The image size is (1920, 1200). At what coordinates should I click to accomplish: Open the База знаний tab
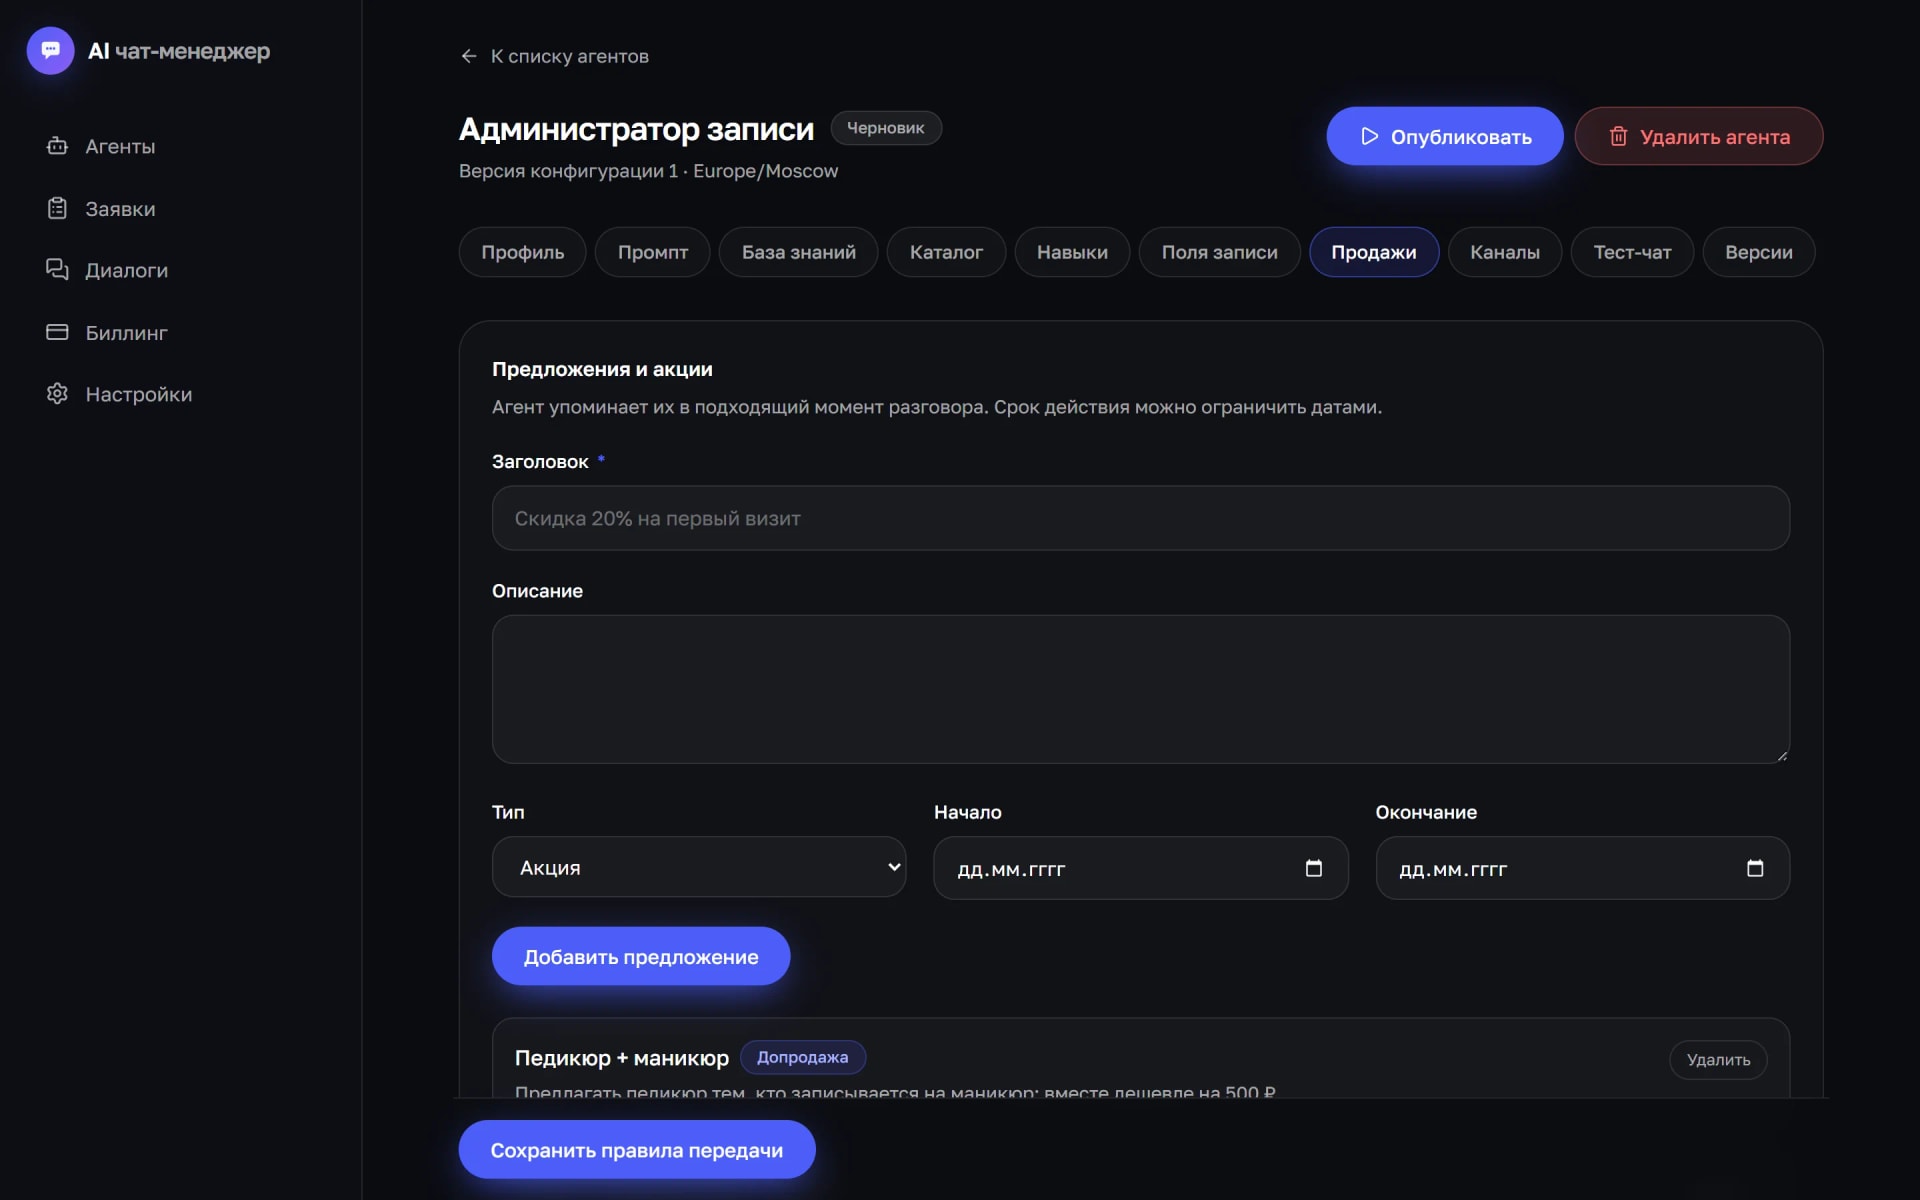799,252
